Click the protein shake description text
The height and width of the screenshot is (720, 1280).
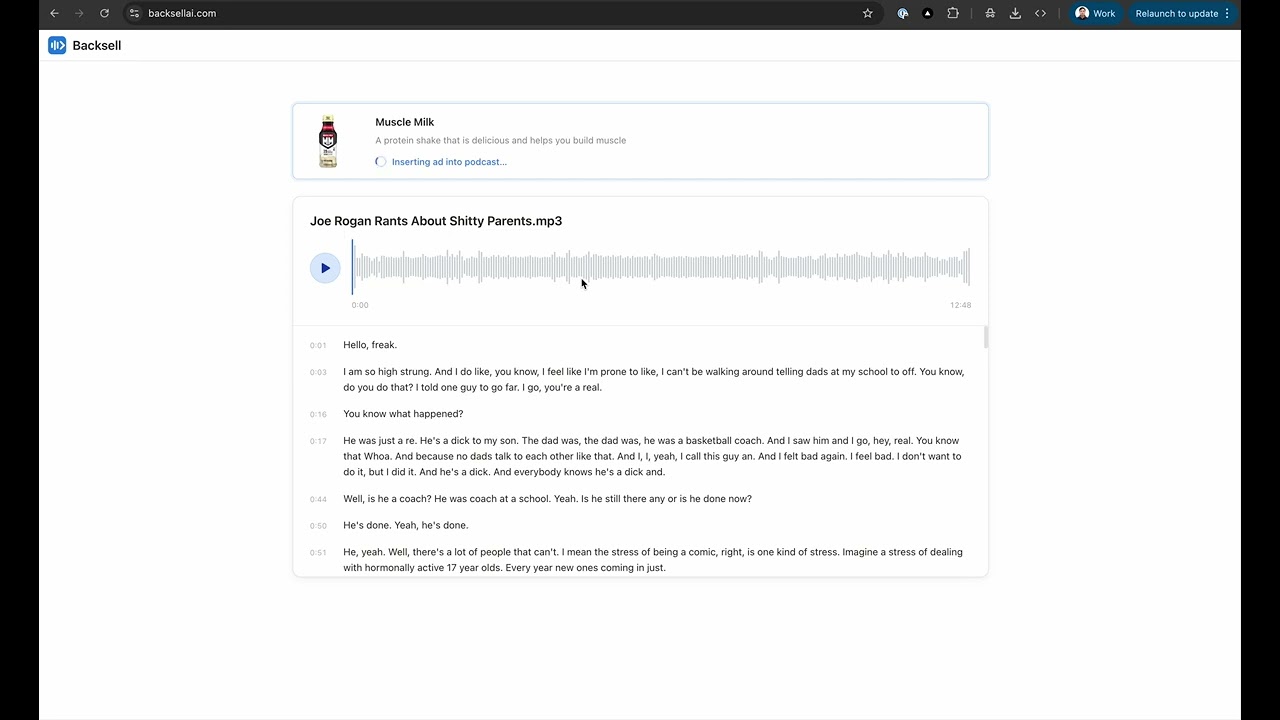pyautogui.click(x=501, y=140)
